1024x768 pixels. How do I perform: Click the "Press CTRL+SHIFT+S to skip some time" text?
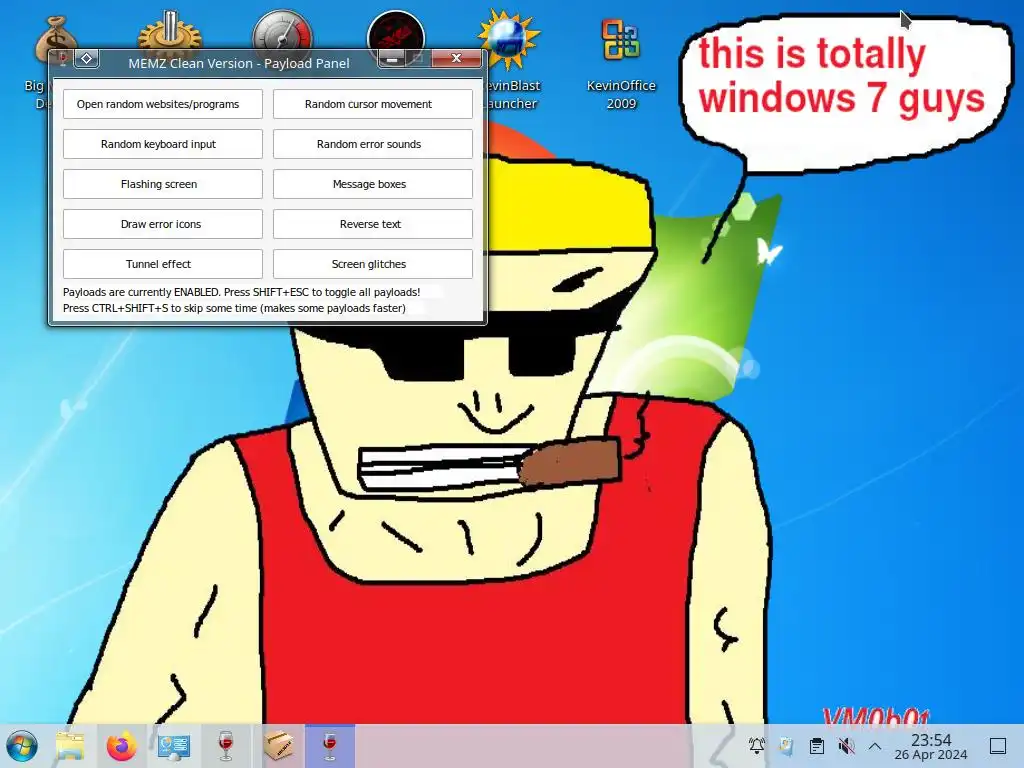click(234, 308)
